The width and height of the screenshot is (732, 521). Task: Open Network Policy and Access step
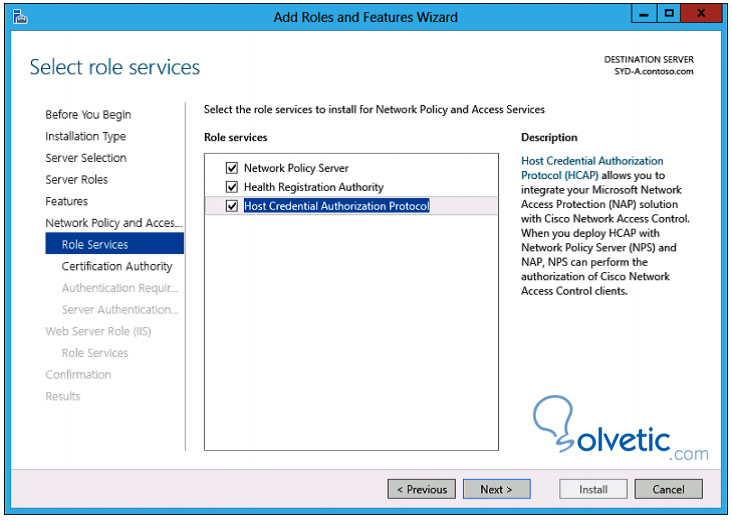point(114,223)
